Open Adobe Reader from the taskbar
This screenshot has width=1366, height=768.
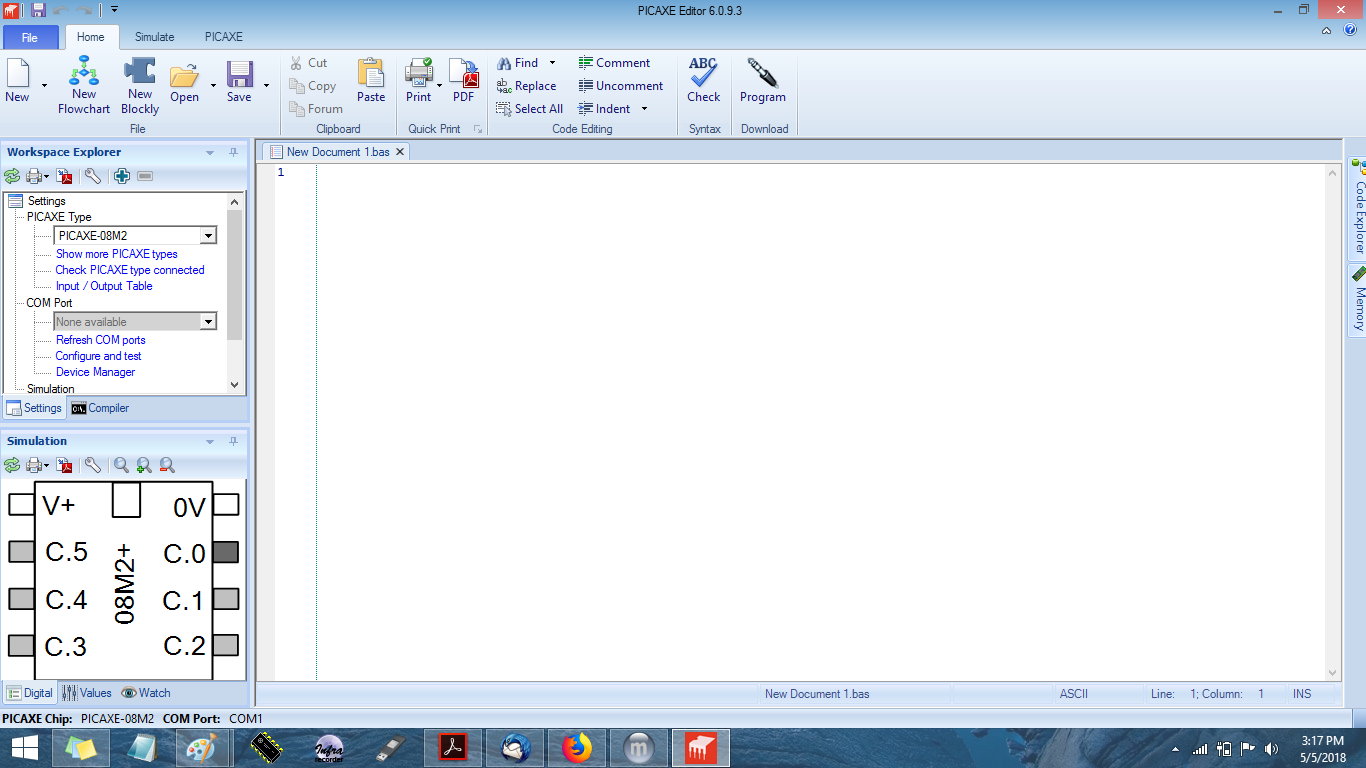[454, 747]
